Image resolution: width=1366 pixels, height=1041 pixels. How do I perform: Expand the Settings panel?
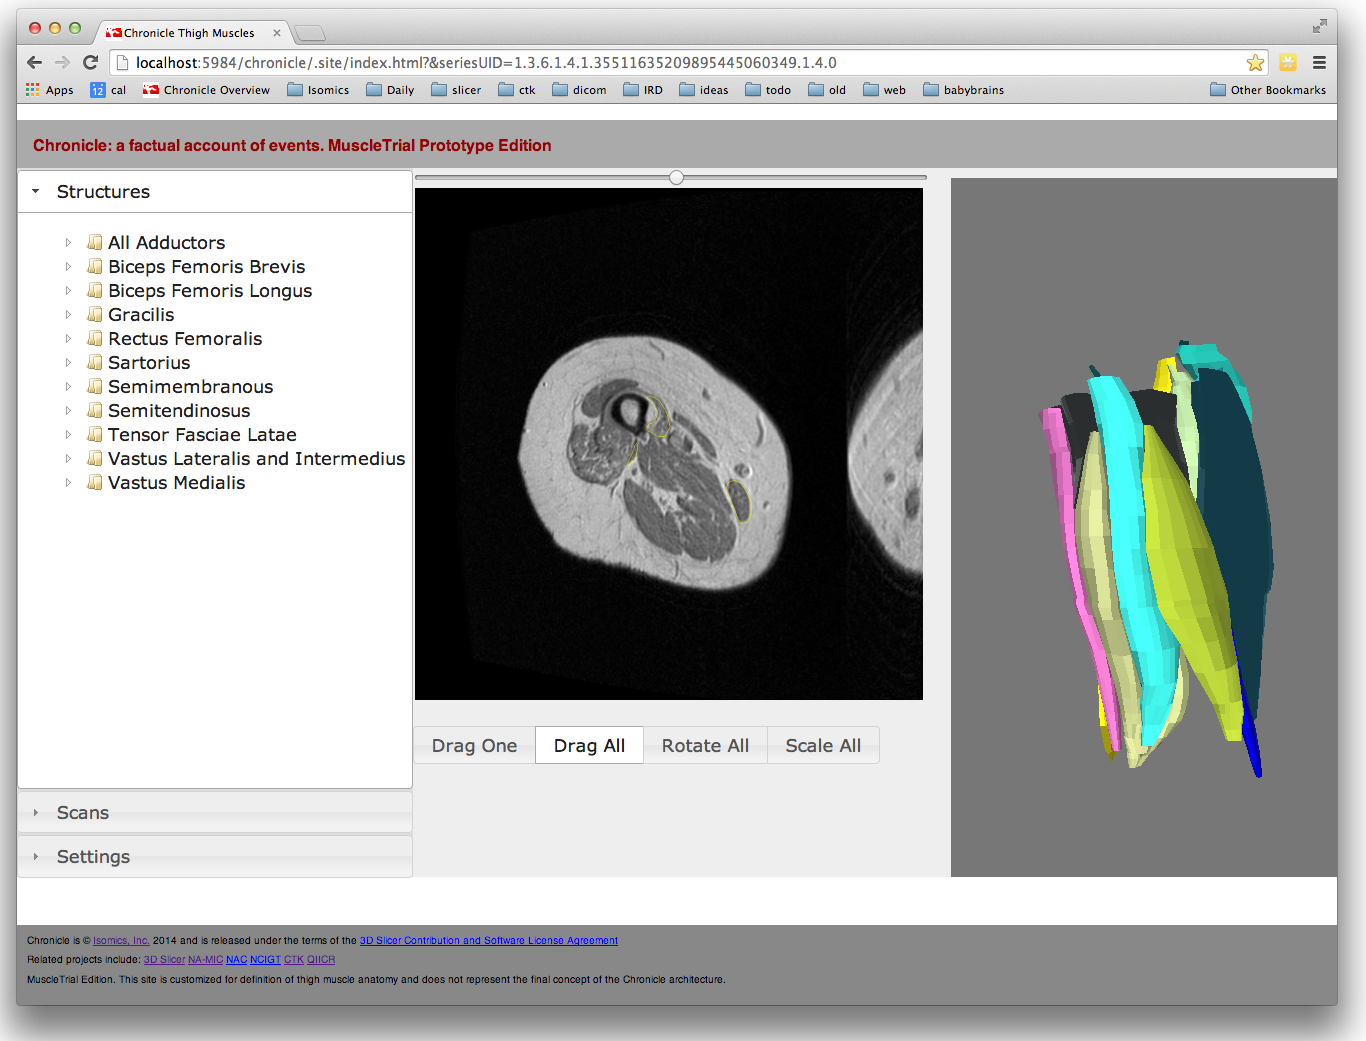[x=93, y=857]
